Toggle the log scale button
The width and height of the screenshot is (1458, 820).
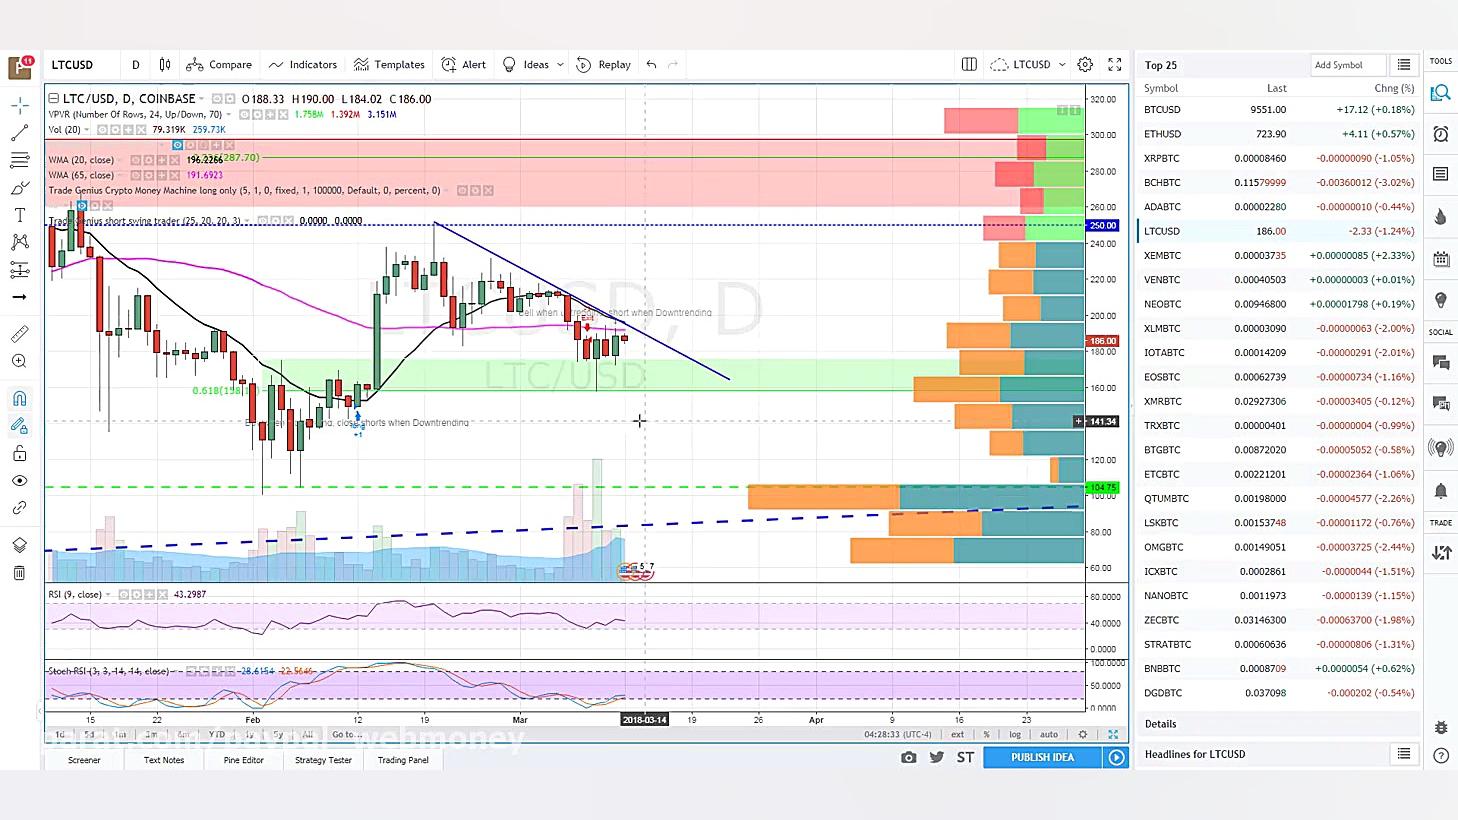point(1015,735)
